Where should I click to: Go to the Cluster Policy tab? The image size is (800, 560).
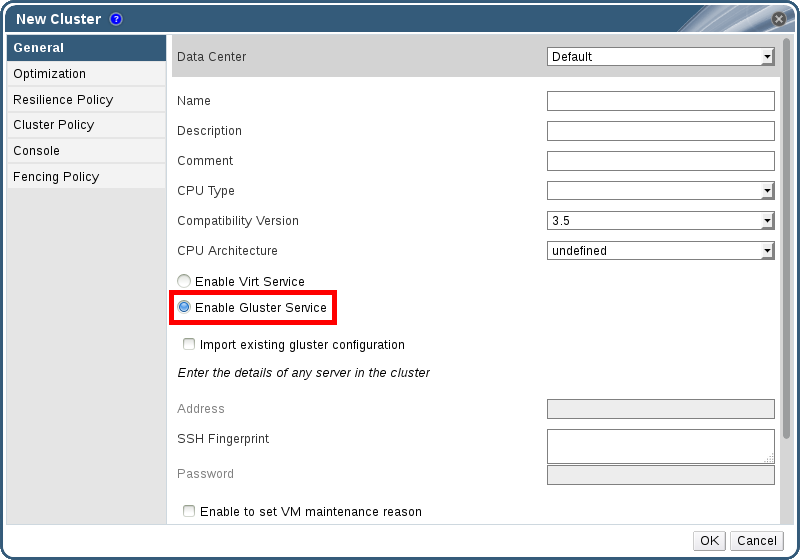54,125
